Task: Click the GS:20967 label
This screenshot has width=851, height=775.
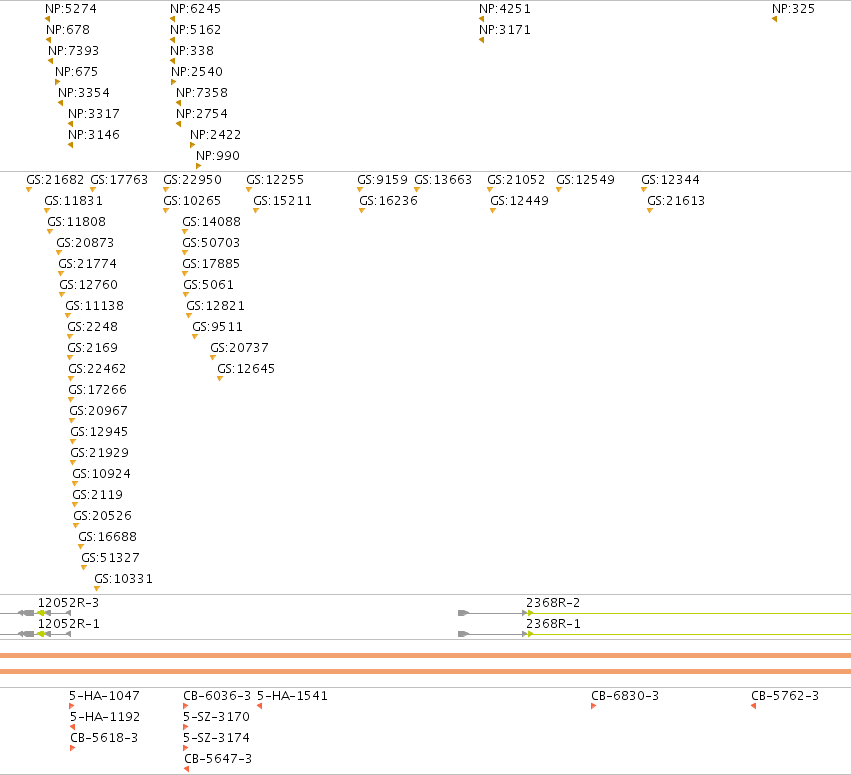Action: pyautogui.click(x=98, y=411)
